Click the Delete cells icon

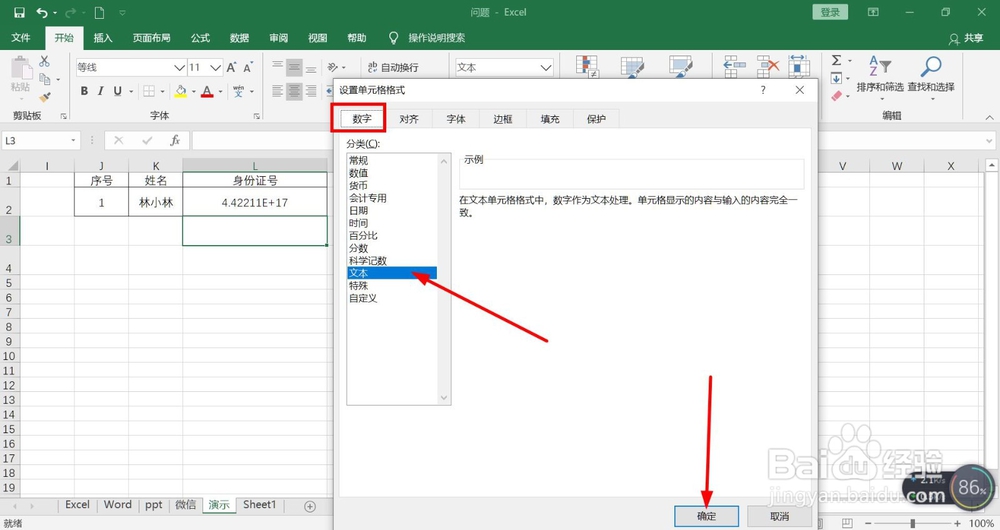[x=768, y=66]
